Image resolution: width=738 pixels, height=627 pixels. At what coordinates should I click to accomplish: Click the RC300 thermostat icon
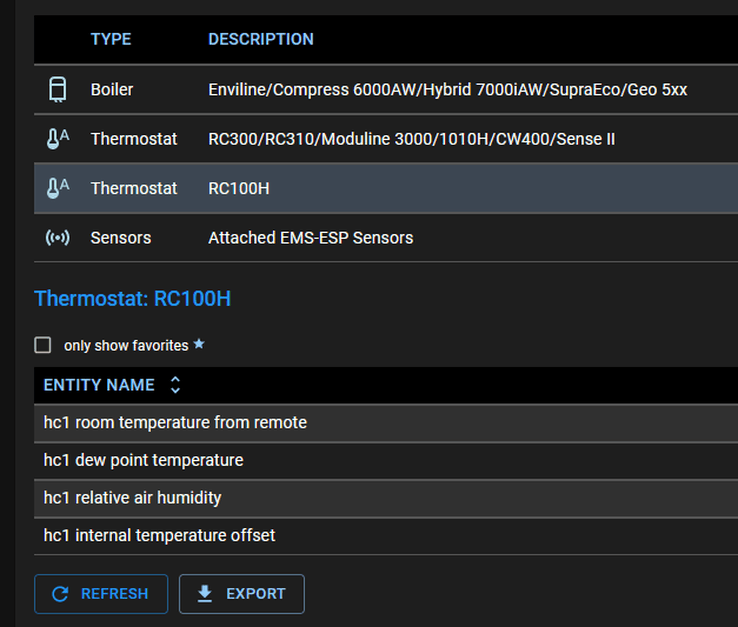click(57, 139)
